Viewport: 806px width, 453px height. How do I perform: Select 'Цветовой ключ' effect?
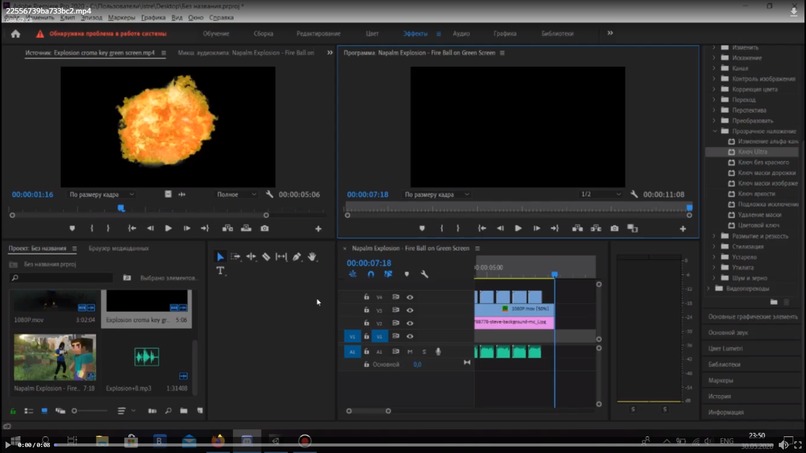coord(758,226)
